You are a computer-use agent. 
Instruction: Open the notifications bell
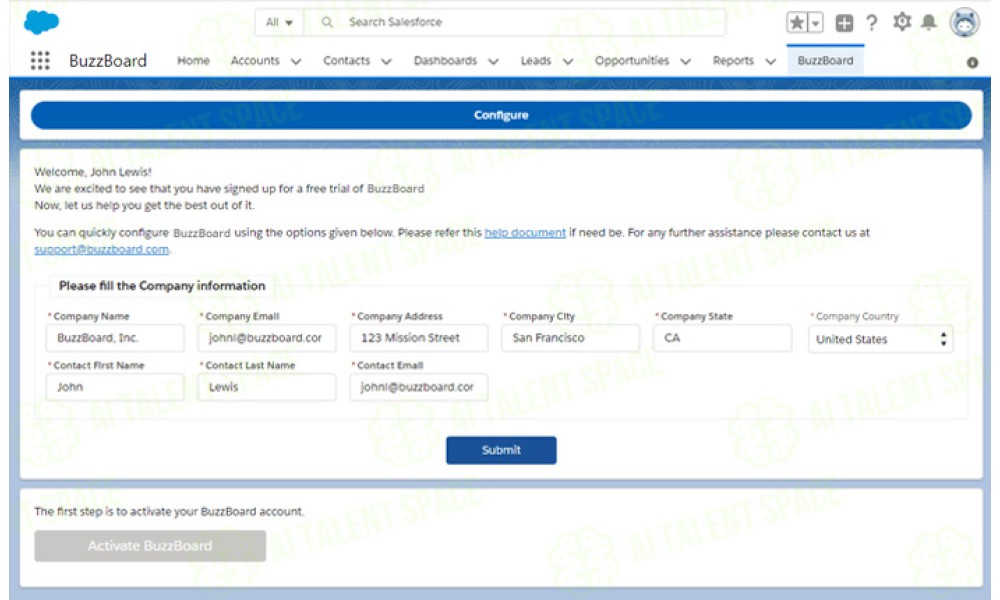click(929, 22)
